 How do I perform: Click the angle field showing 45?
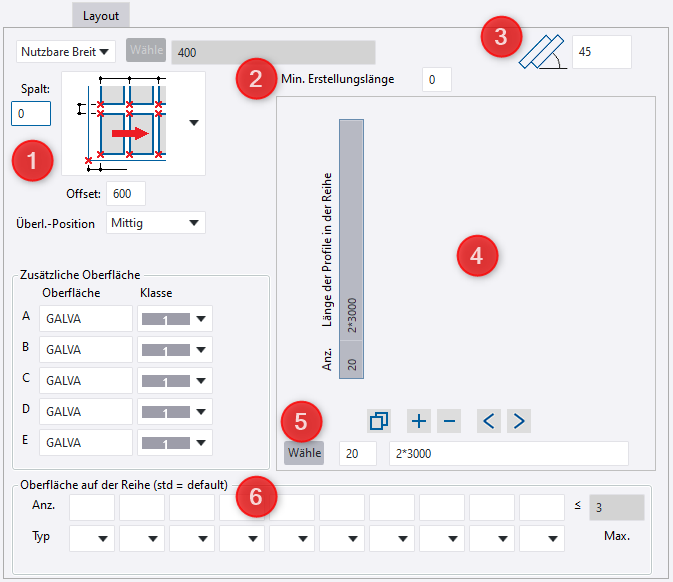coord(602,52)
